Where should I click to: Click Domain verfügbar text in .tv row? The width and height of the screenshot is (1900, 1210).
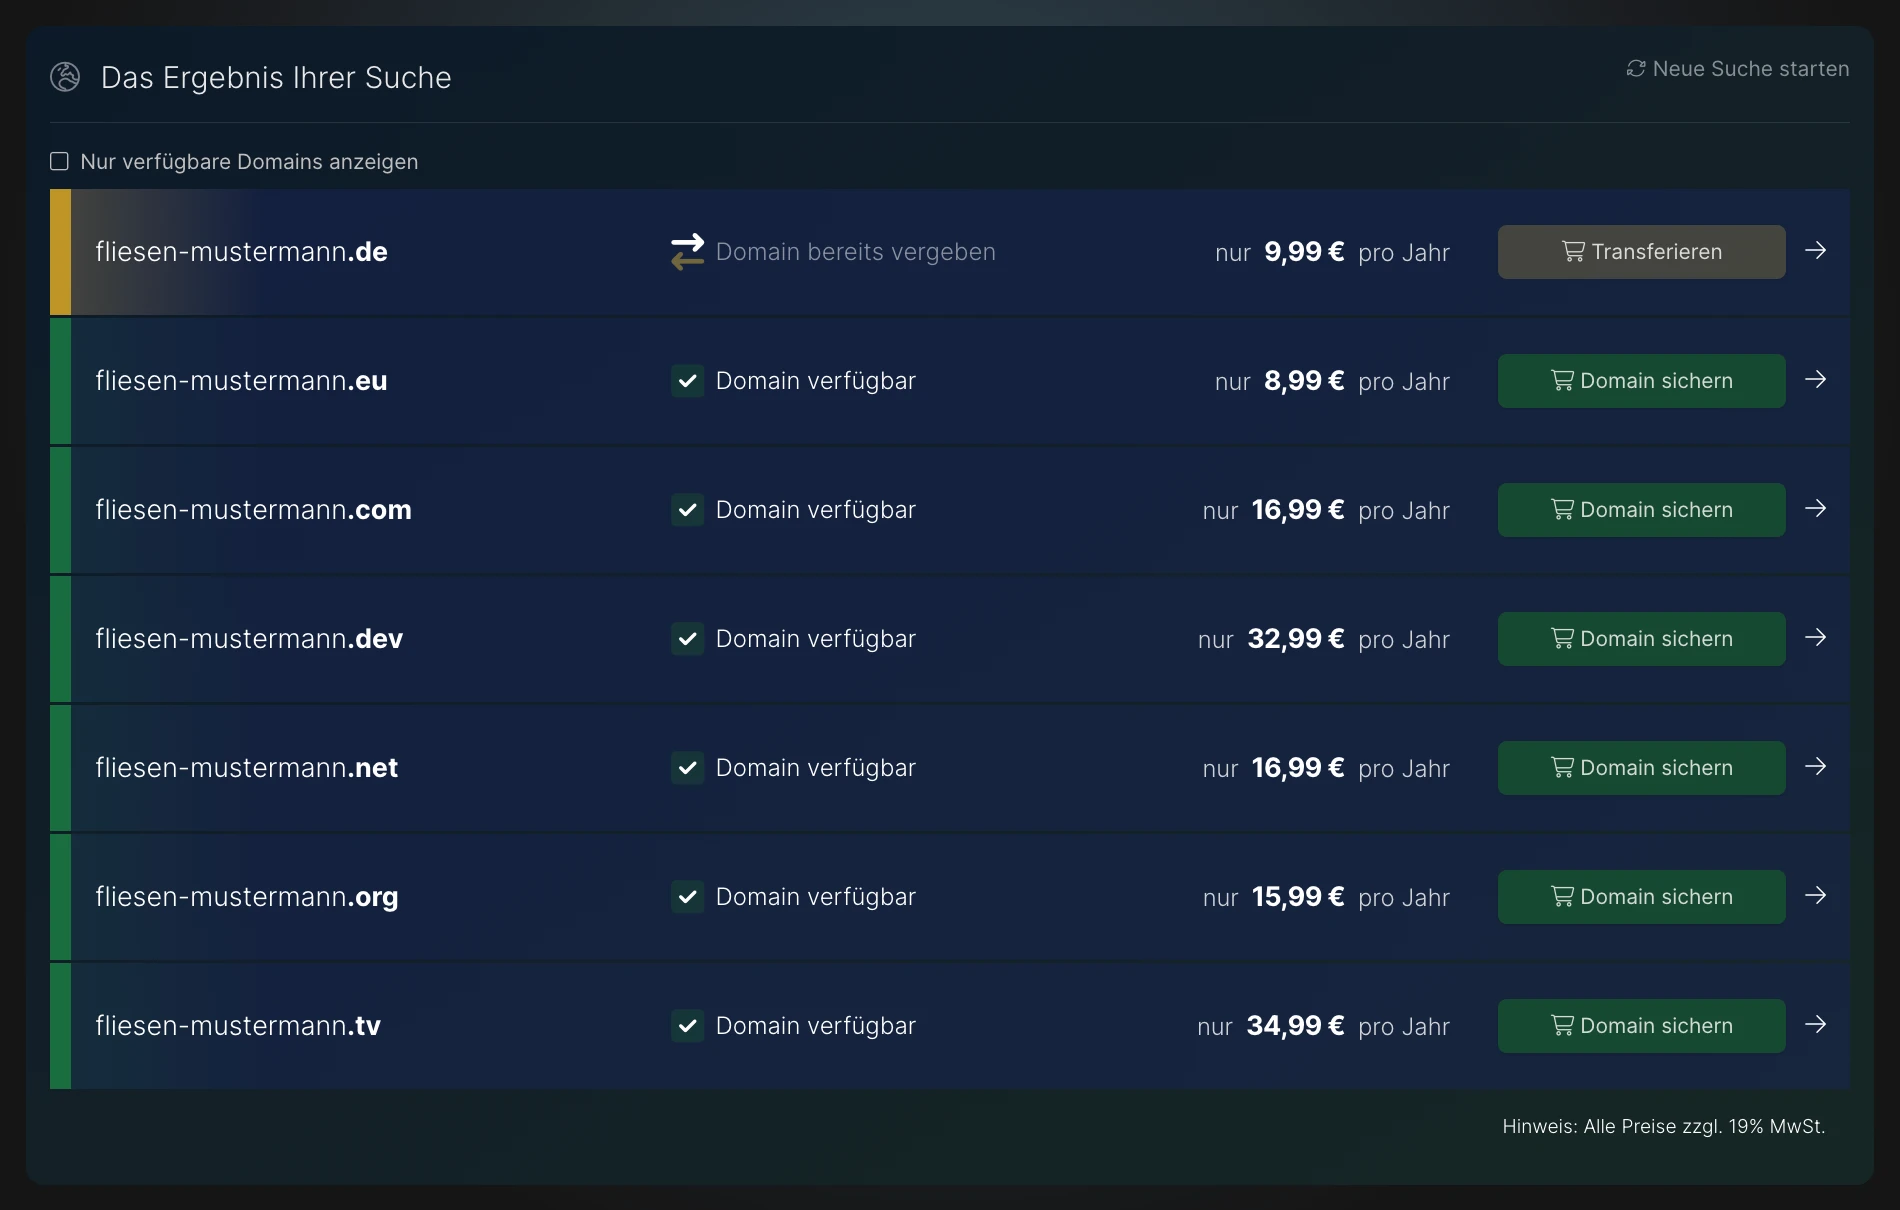[816, 1026]
